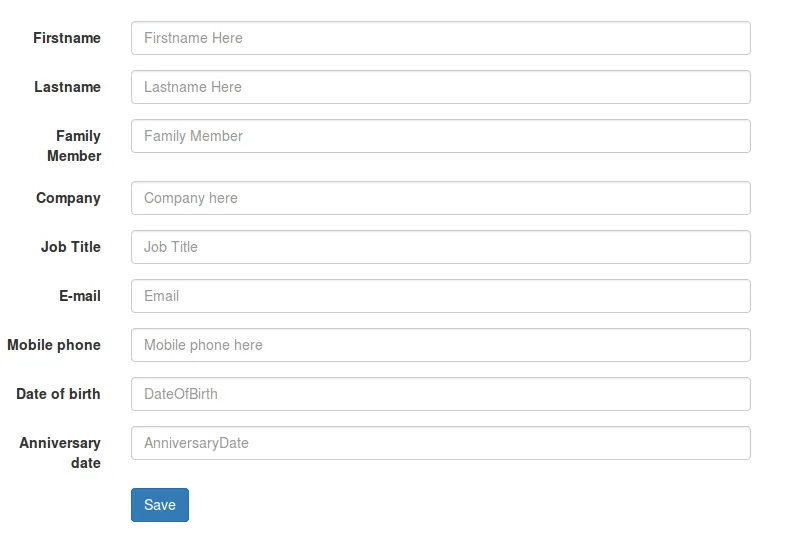Click the Company text field

coord(440,198)
